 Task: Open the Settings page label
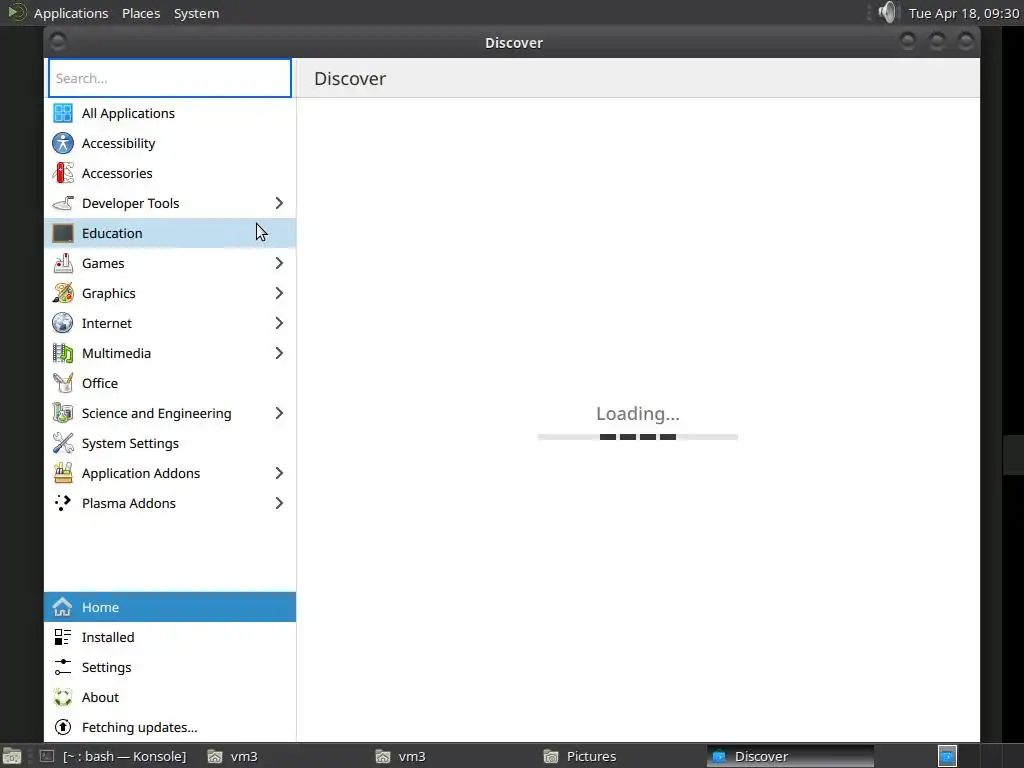pos(106,667)
